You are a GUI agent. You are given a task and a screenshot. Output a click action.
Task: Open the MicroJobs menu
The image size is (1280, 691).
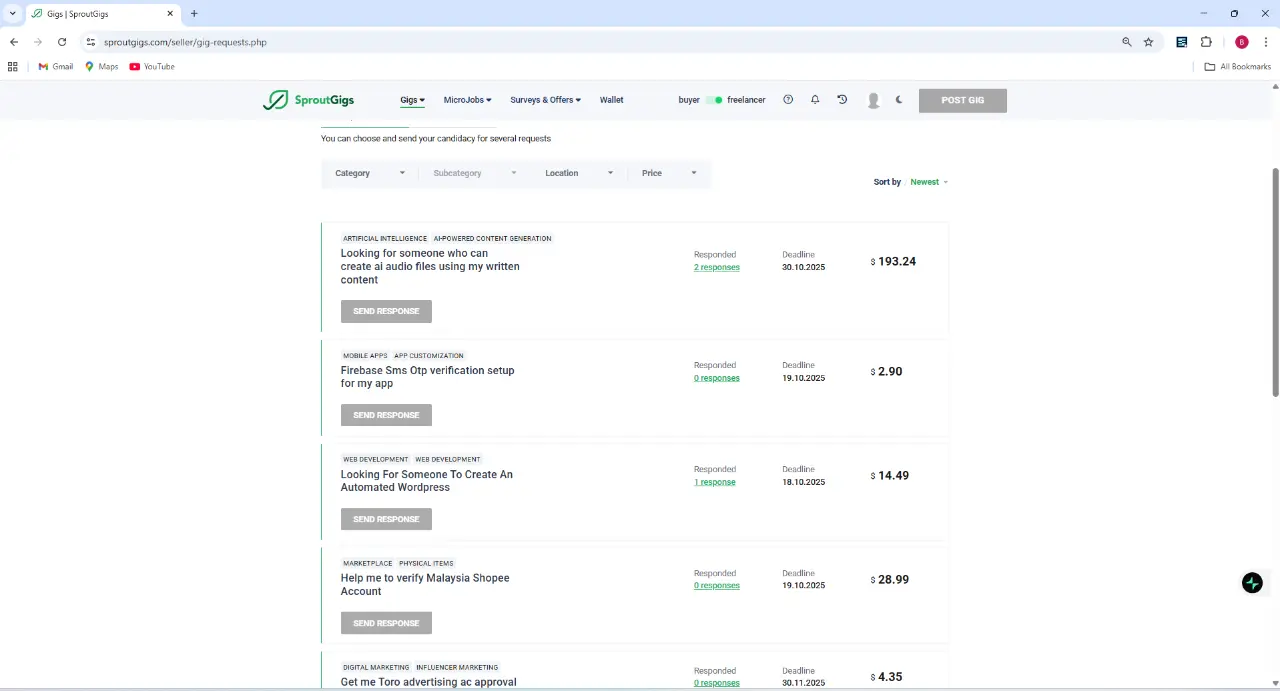[x=467, y=100]
